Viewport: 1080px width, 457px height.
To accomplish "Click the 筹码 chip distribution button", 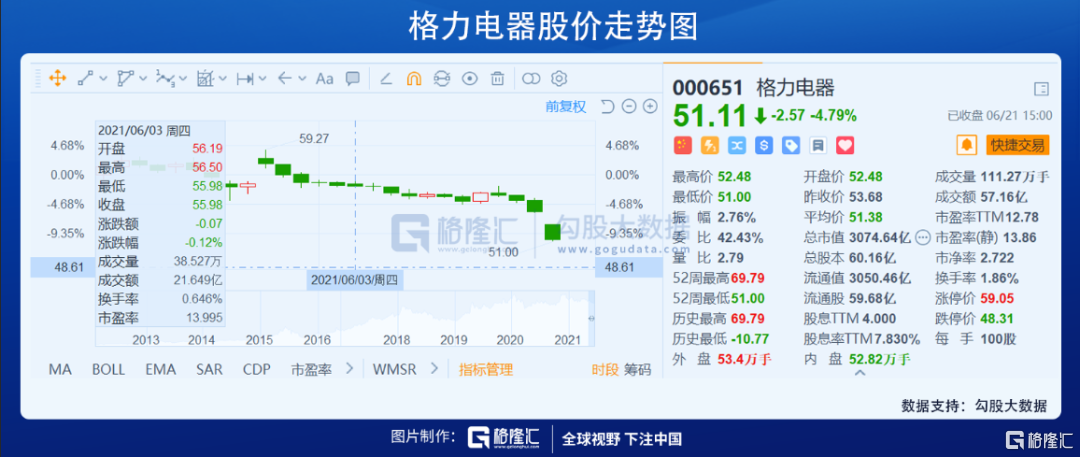I will (637, 369).
